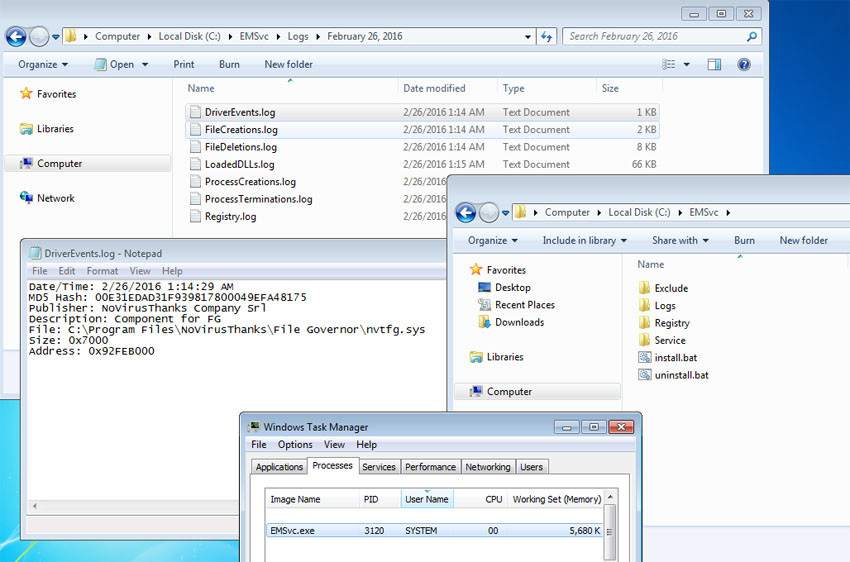
Task: Open the Organize dropdown in the EMSvc window
Action: 493,241
